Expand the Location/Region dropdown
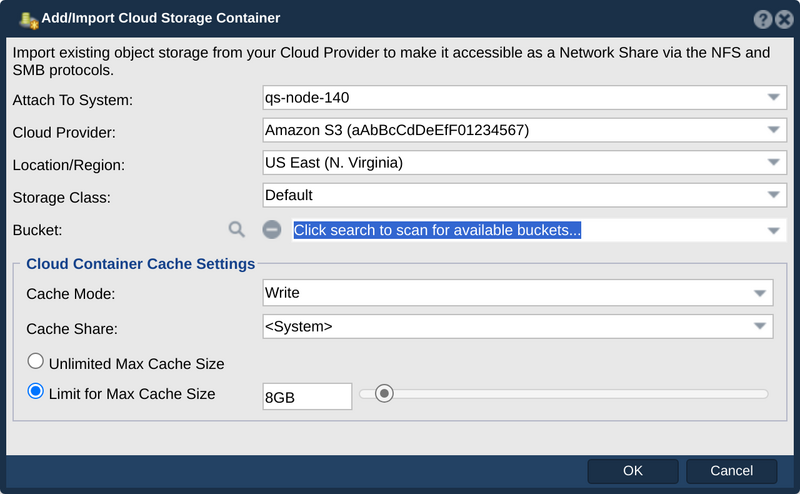Viewport: 800px width, 494px height. 524,162
